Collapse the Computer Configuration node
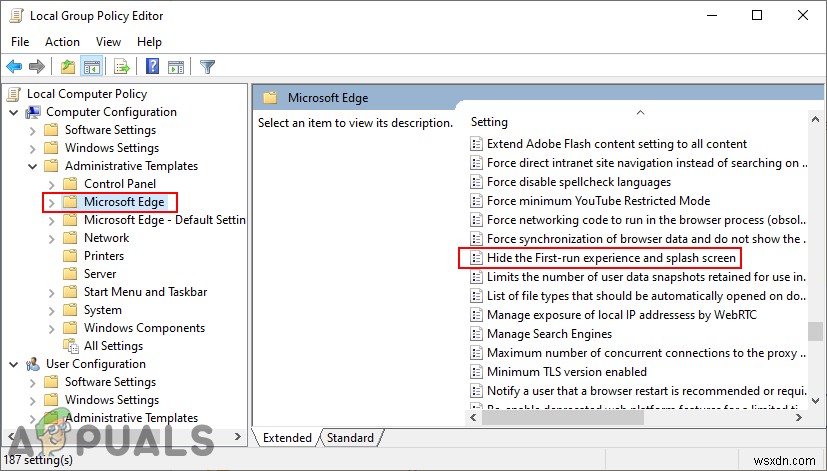 (x=14, y=112)
